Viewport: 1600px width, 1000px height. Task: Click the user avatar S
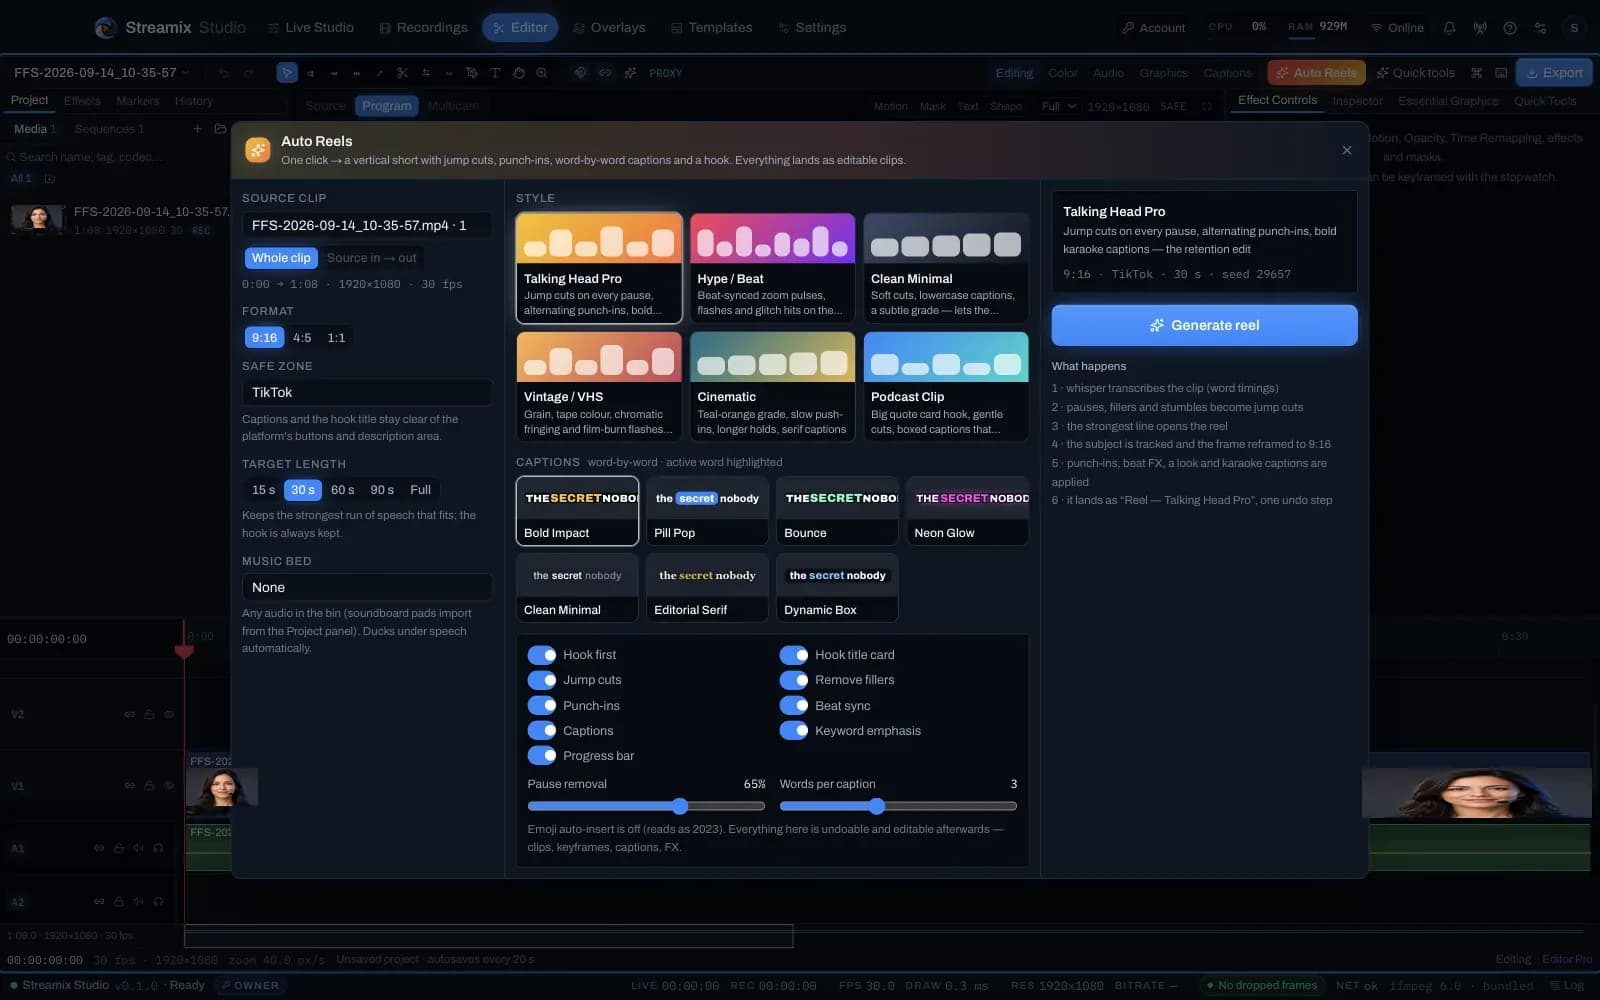[x=1574, y=28]
